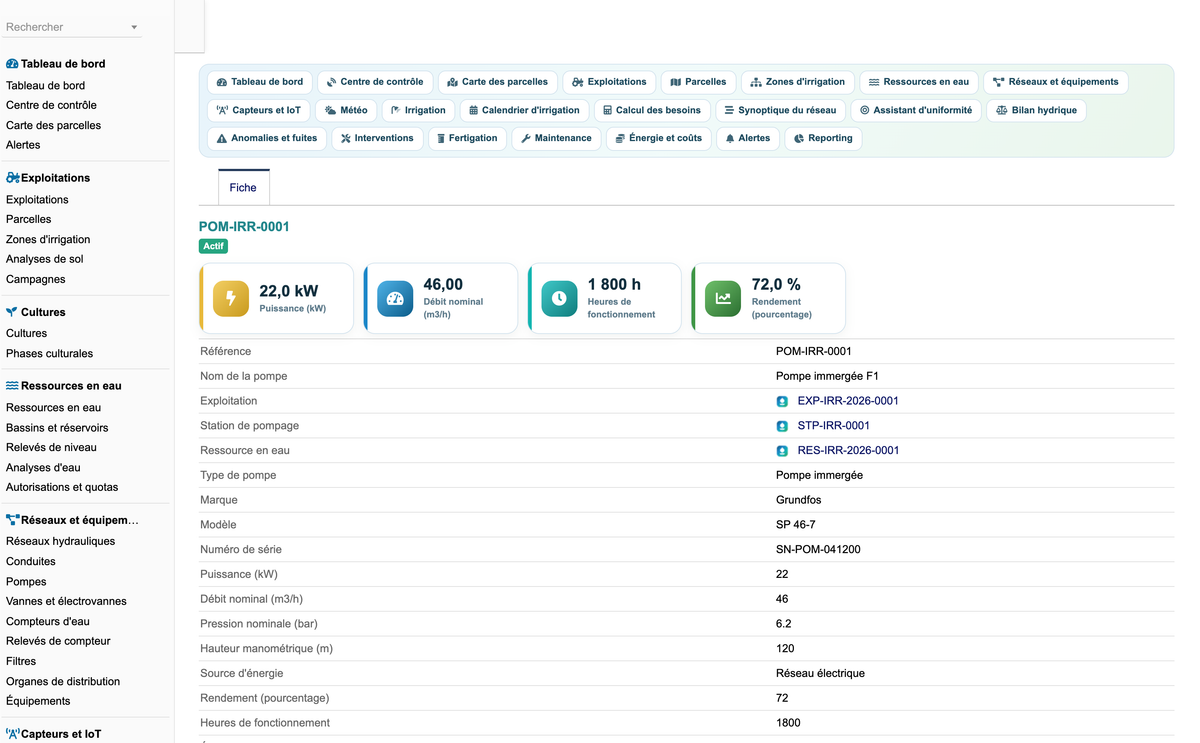Open Bilan hydrique
The image size is (1200, 743).
click(x=1036, y=110)
